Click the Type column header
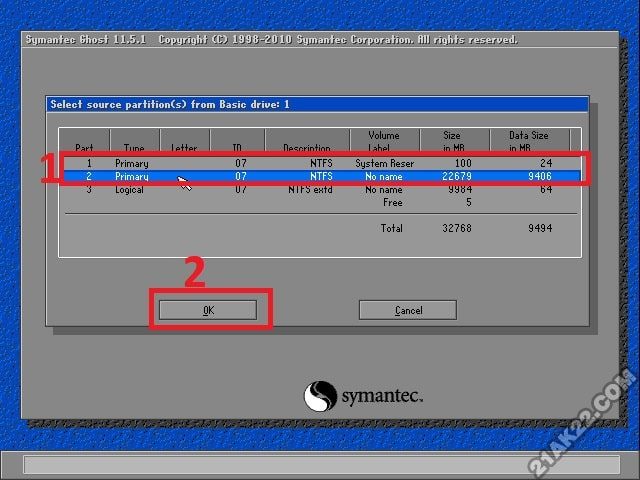This screenshot has height=480, width=640. (134, 140)
